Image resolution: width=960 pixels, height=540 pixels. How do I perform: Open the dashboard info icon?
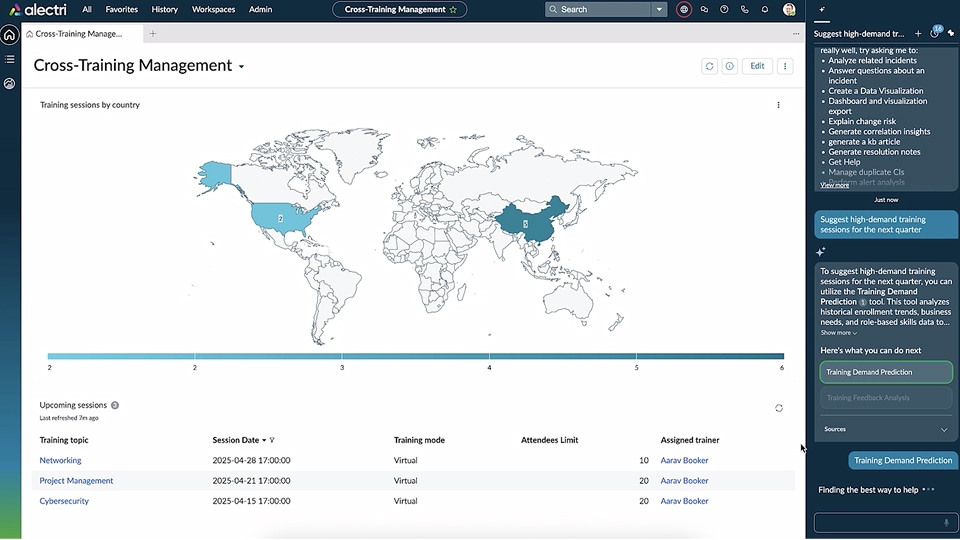[730, 66]
